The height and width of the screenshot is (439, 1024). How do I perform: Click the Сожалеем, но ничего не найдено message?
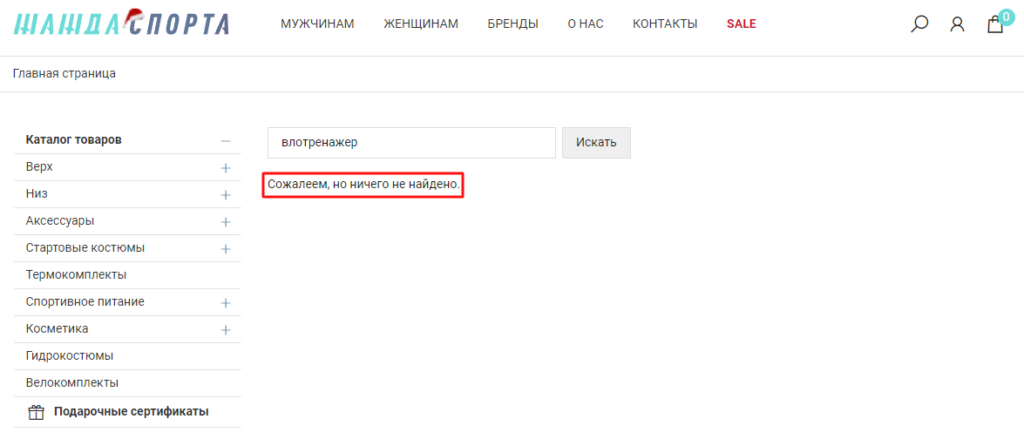364,186
